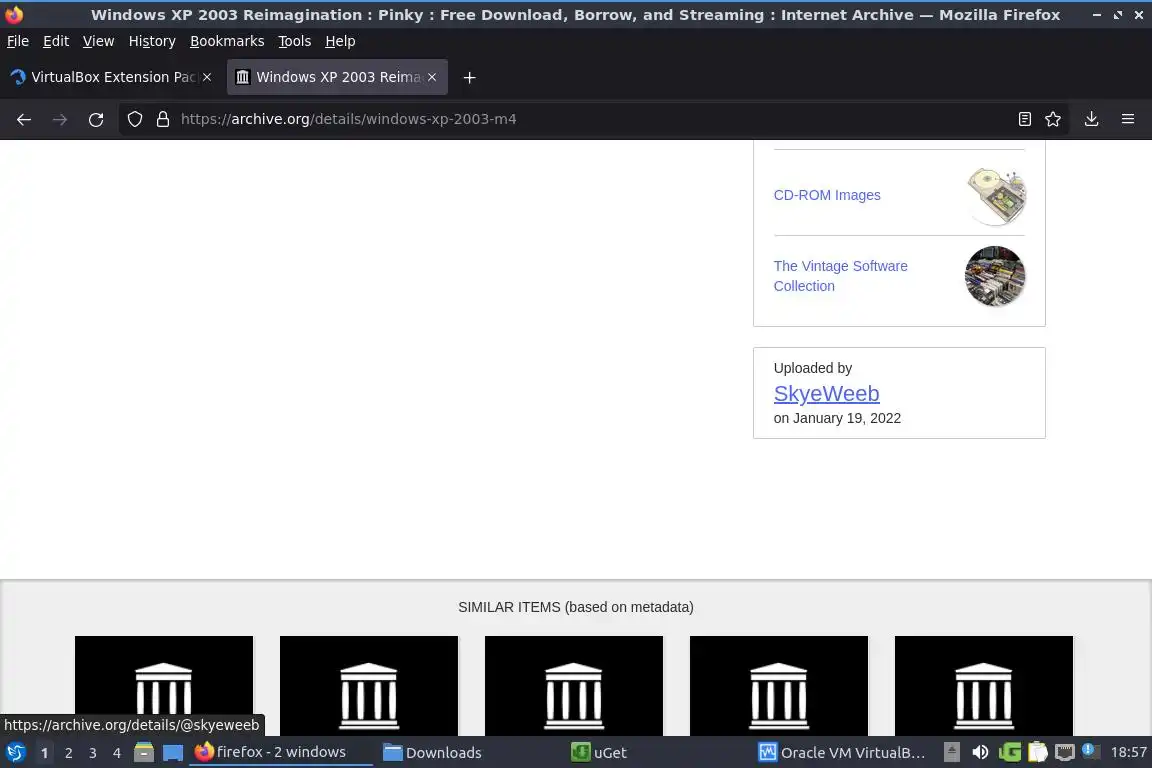Open the second similar item thumbnail
The width and height of the screenshot is (1152, 768).
click(369, 686)
